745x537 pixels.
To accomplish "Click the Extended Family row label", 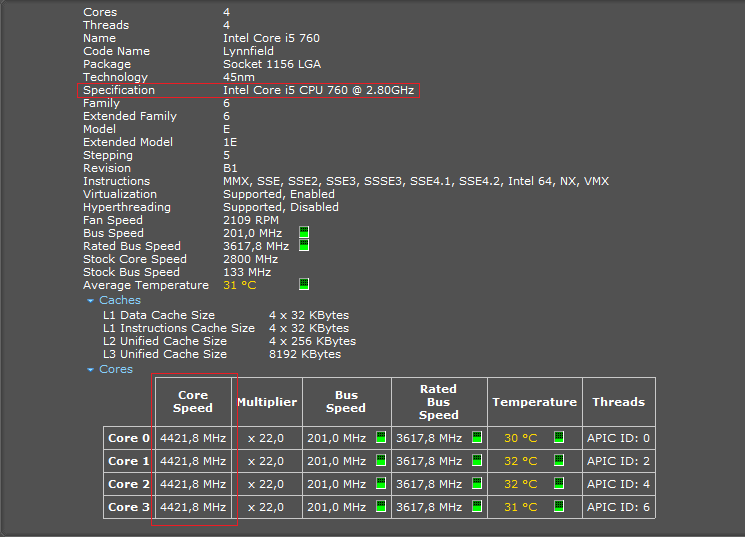I will pos(130,116).
